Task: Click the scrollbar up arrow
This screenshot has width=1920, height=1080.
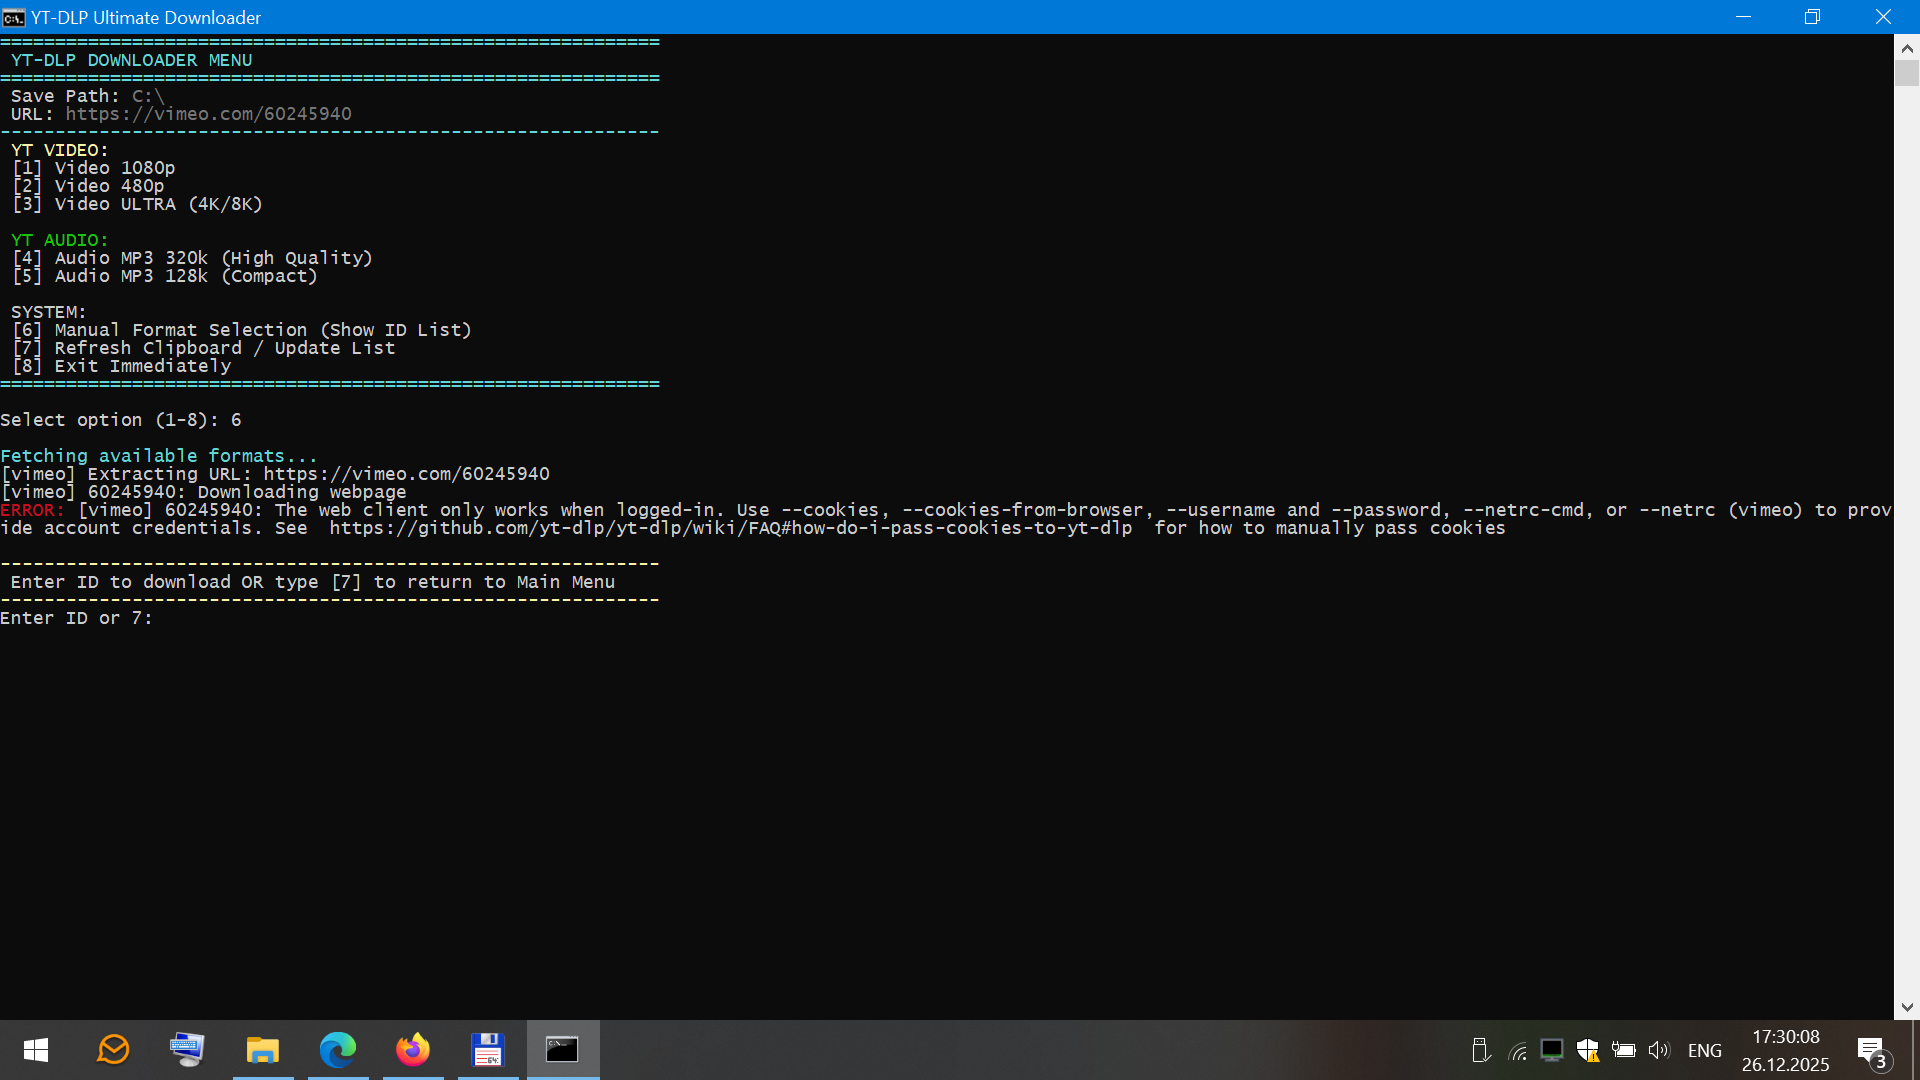Action: [1906, 48]
